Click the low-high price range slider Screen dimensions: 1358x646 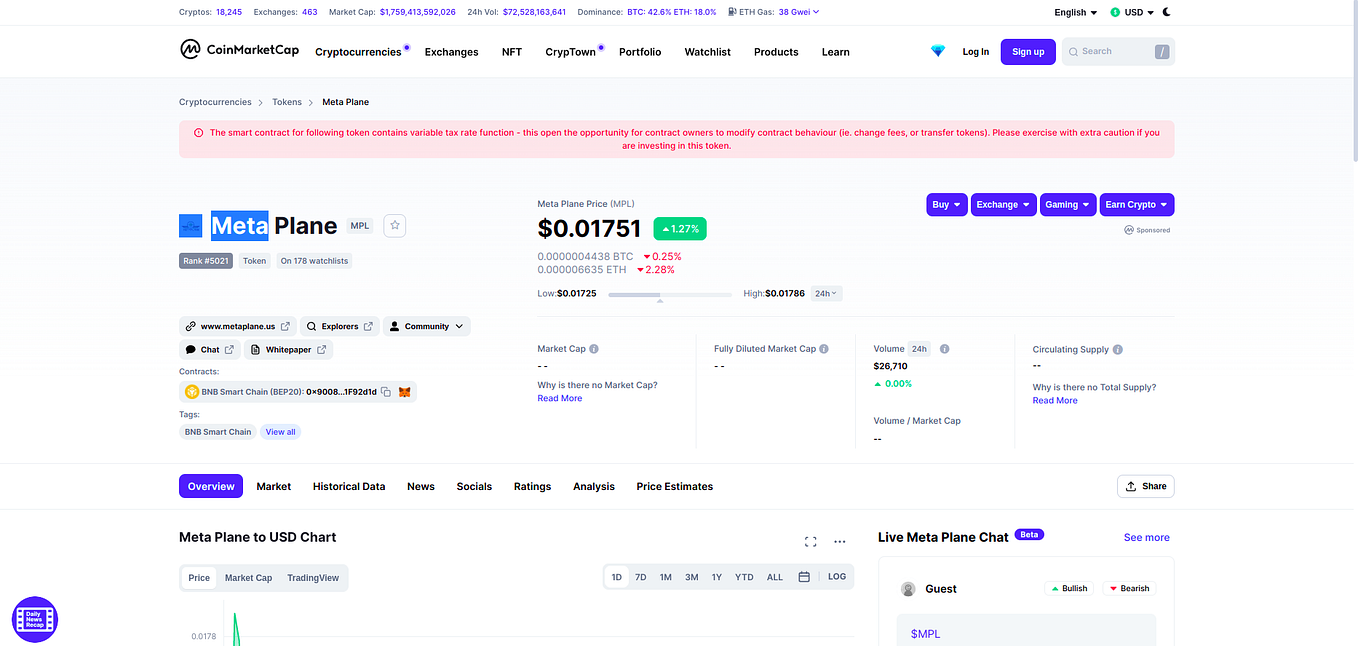pyautogui.click(x=669, y=295)
